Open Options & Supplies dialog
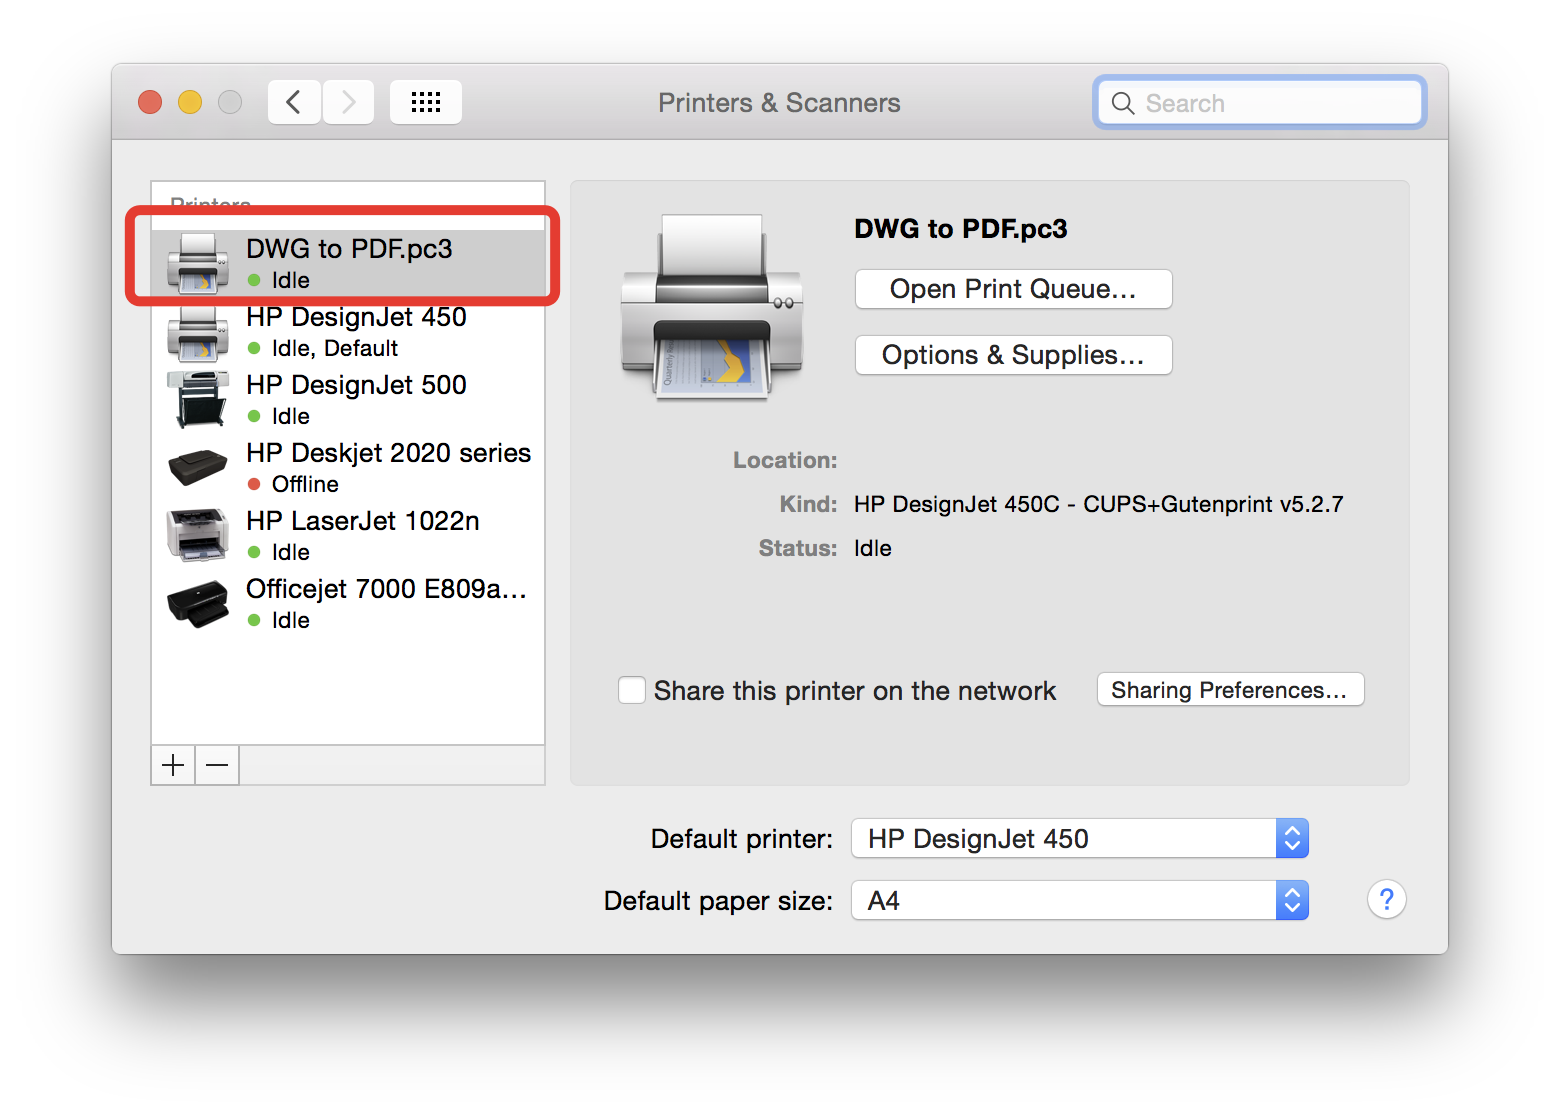 click(1013, 355)
